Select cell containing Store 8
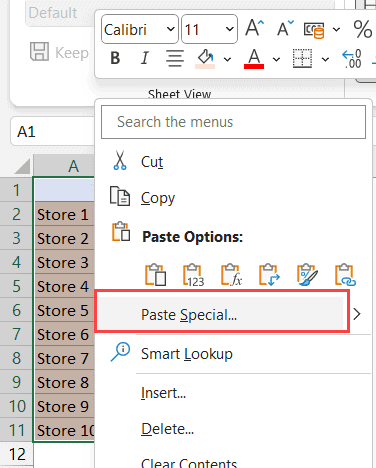Image resolution: width=376 pixels, height=468 pixels. pyautogui.click(x=64, y=382)
